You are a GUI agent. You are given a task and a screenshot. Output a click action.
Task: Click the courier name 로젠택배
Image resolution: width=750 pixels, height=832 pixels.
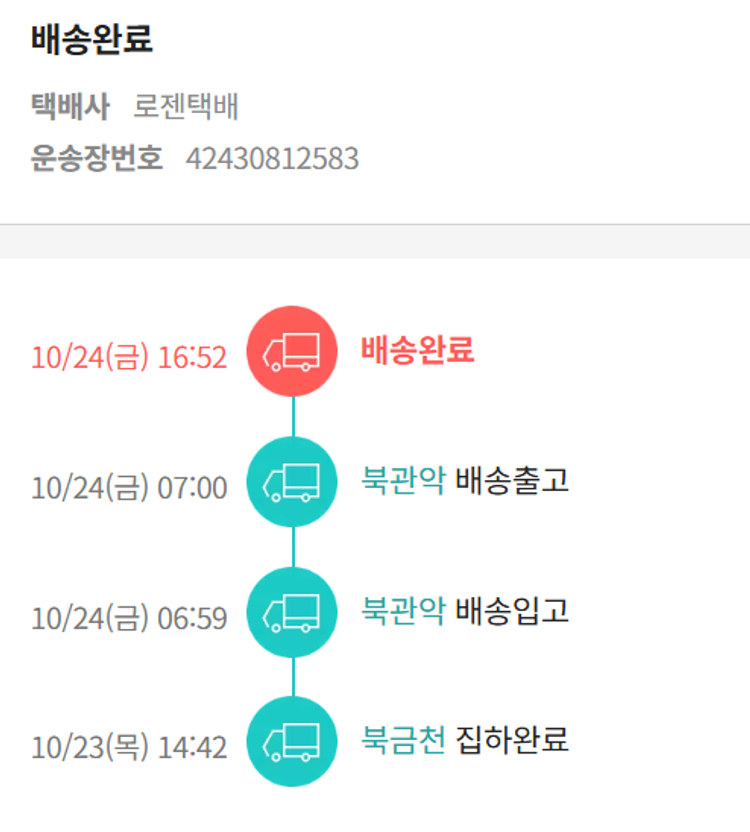tap(186, 107)
